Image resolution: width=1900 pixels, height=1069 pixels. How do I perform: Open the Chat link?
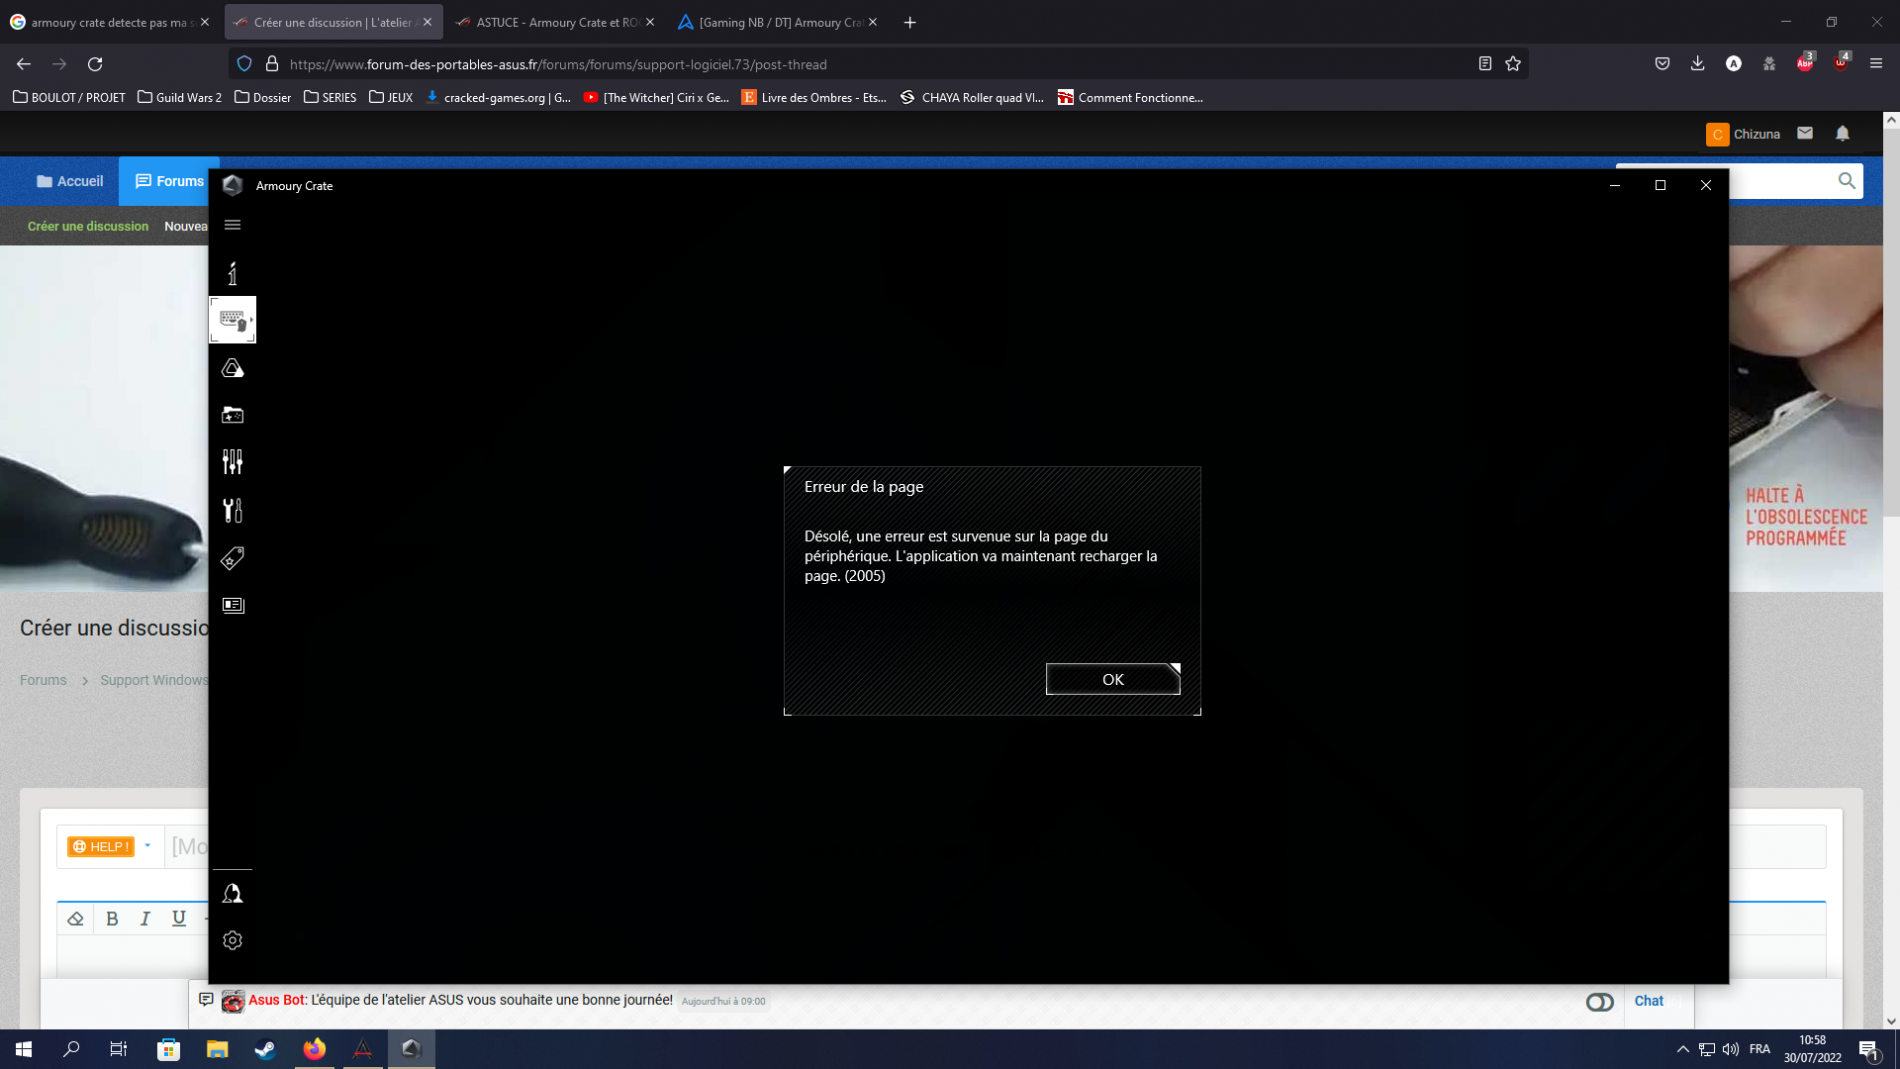[x=1648, y=1001]
